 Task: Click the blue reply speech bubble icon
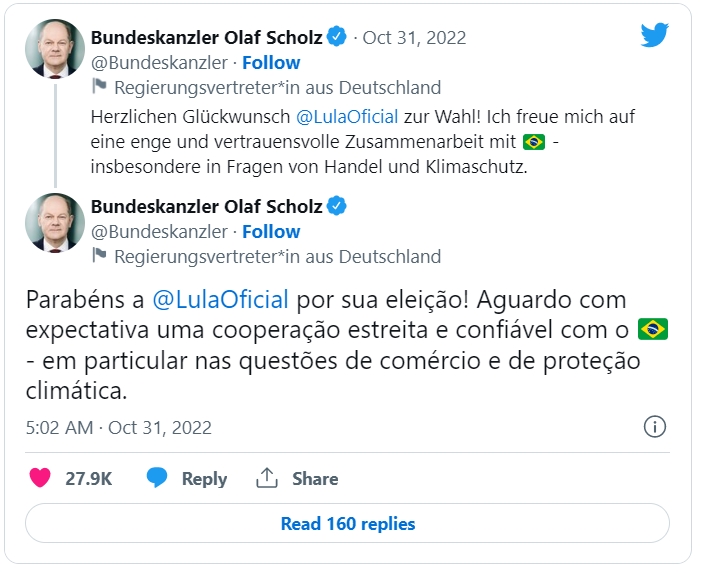click(x=157, y=479)
